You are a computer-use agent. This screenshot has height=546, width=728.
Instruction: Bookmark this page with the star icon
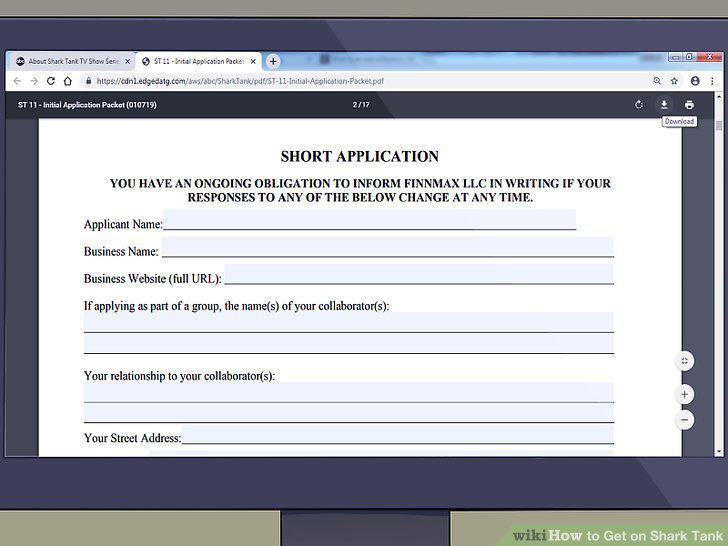(674, 81)
